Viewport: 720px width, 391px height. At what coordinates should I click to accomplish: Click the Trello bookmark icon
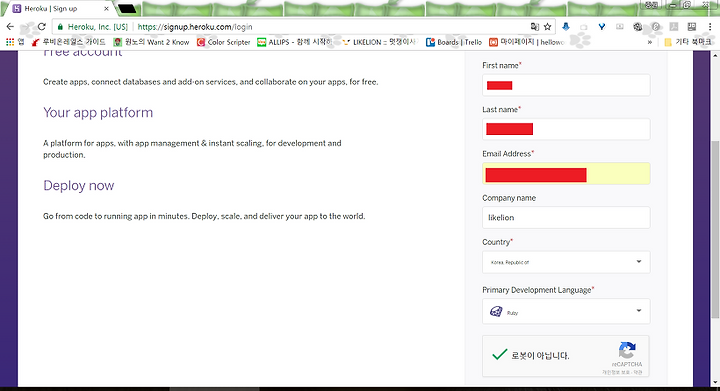click(x=430, y=42)
